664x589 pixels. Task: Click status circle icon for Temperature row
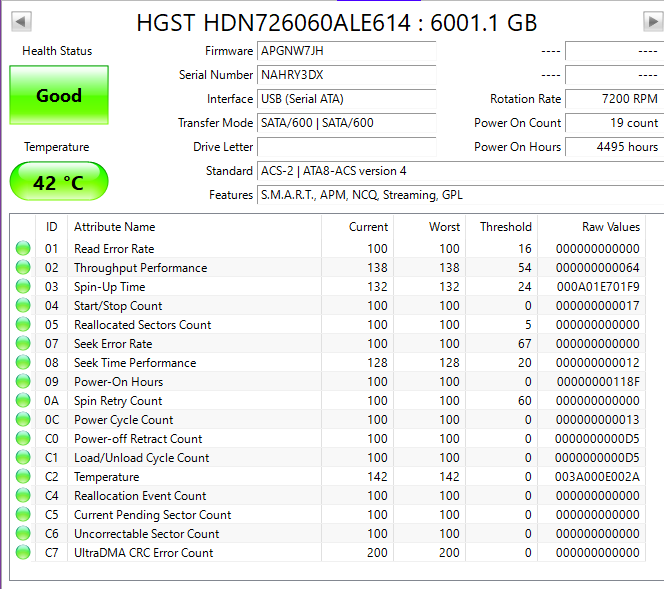click(22, 477)
